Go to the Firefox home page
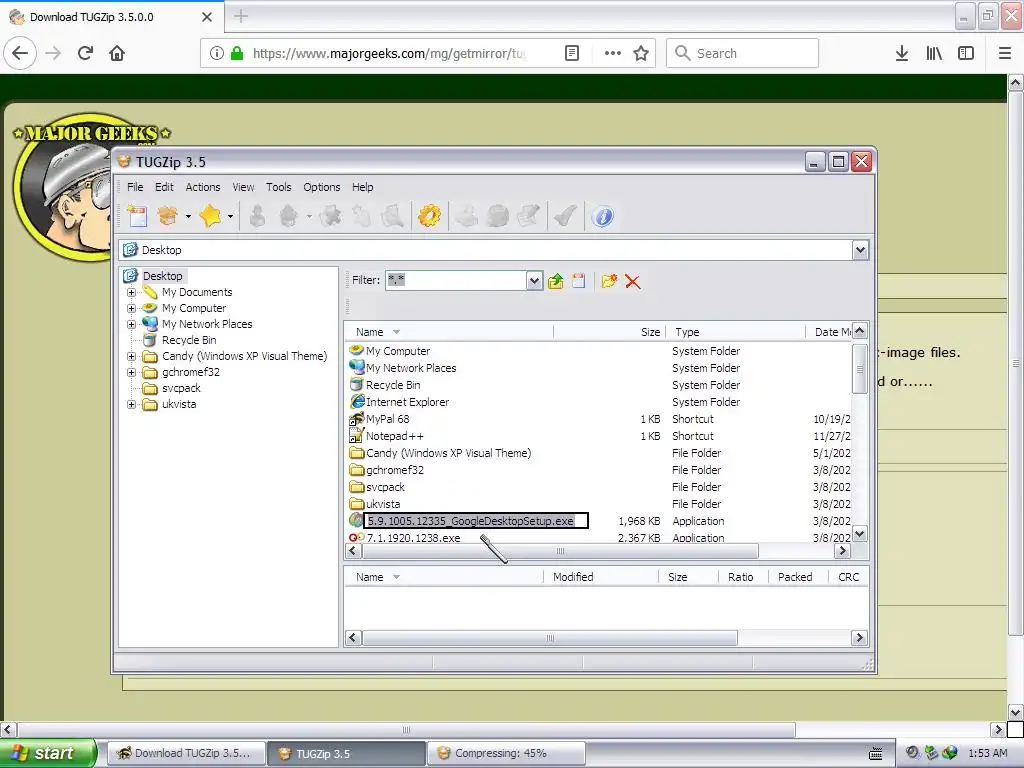Image resolution: width=1024 pixels, height=768 pixels. coord(117,53)
